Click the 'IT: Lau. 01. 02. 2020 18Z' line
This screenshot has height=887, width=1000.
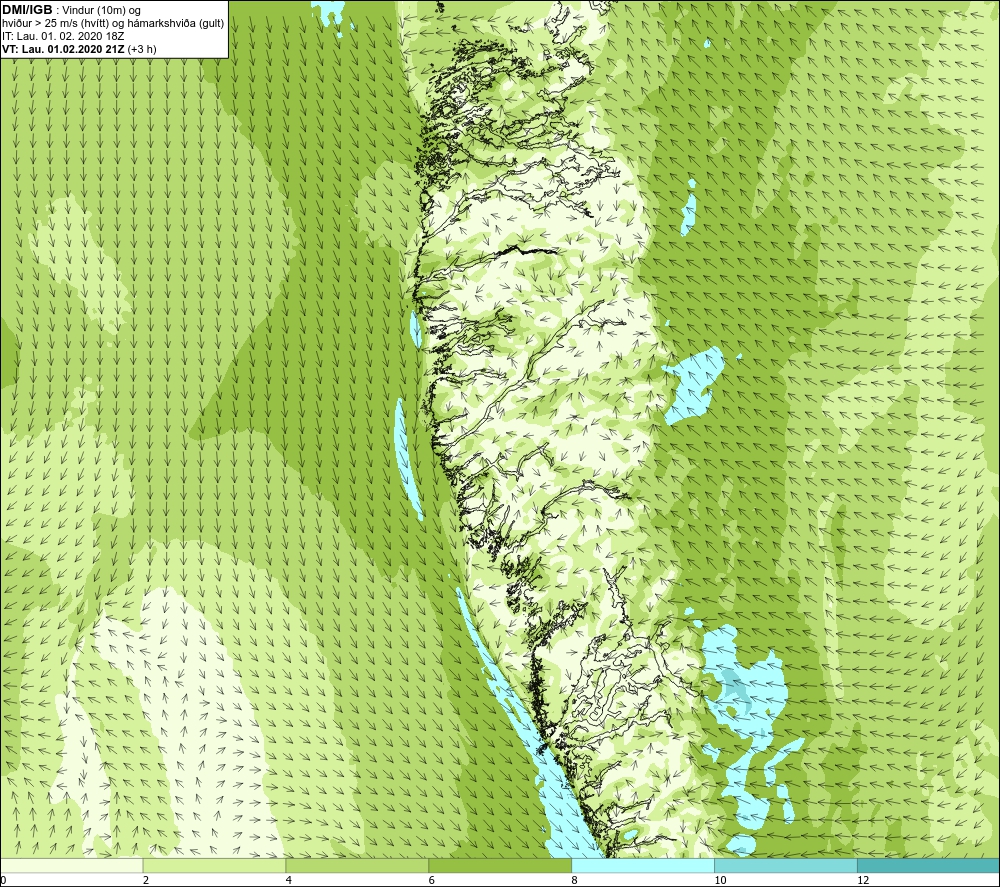click(x=63, y=36)
